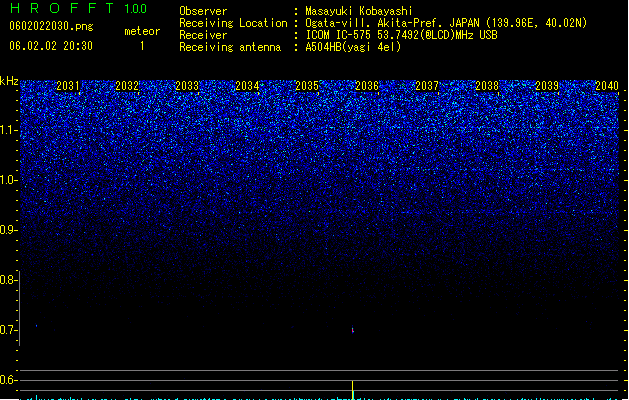
Task: Click the gray vertical bar beside 0.8 kHz
Action: pos(19,308)
